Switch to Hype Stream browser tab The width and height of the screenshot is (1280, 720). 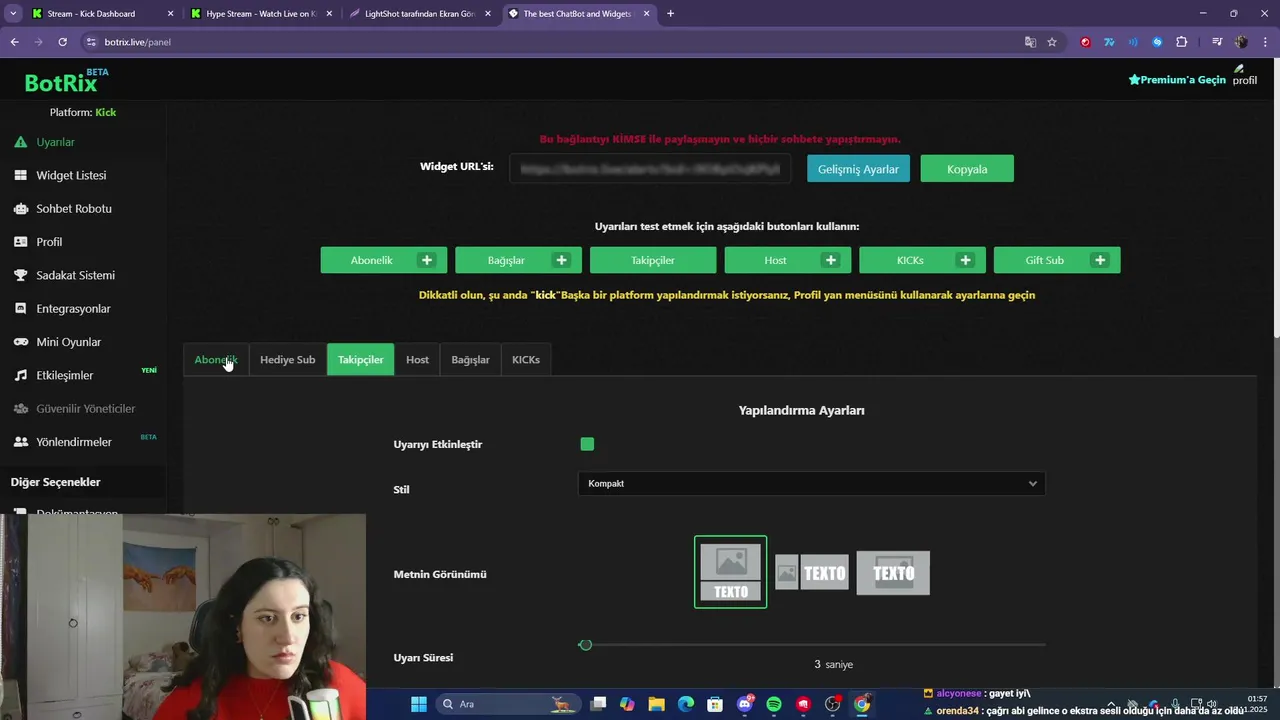(260, 14)
